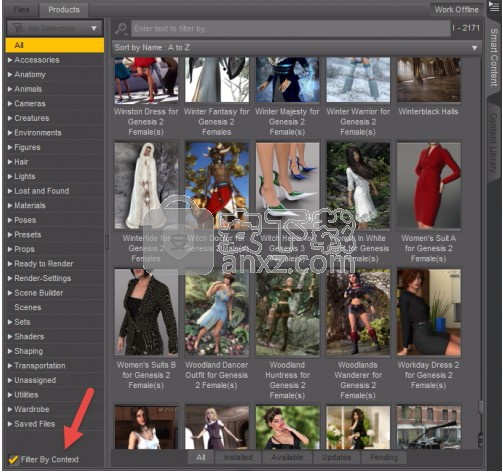
Task: Click the search magnifier icon
Action: tap(120, 29)
